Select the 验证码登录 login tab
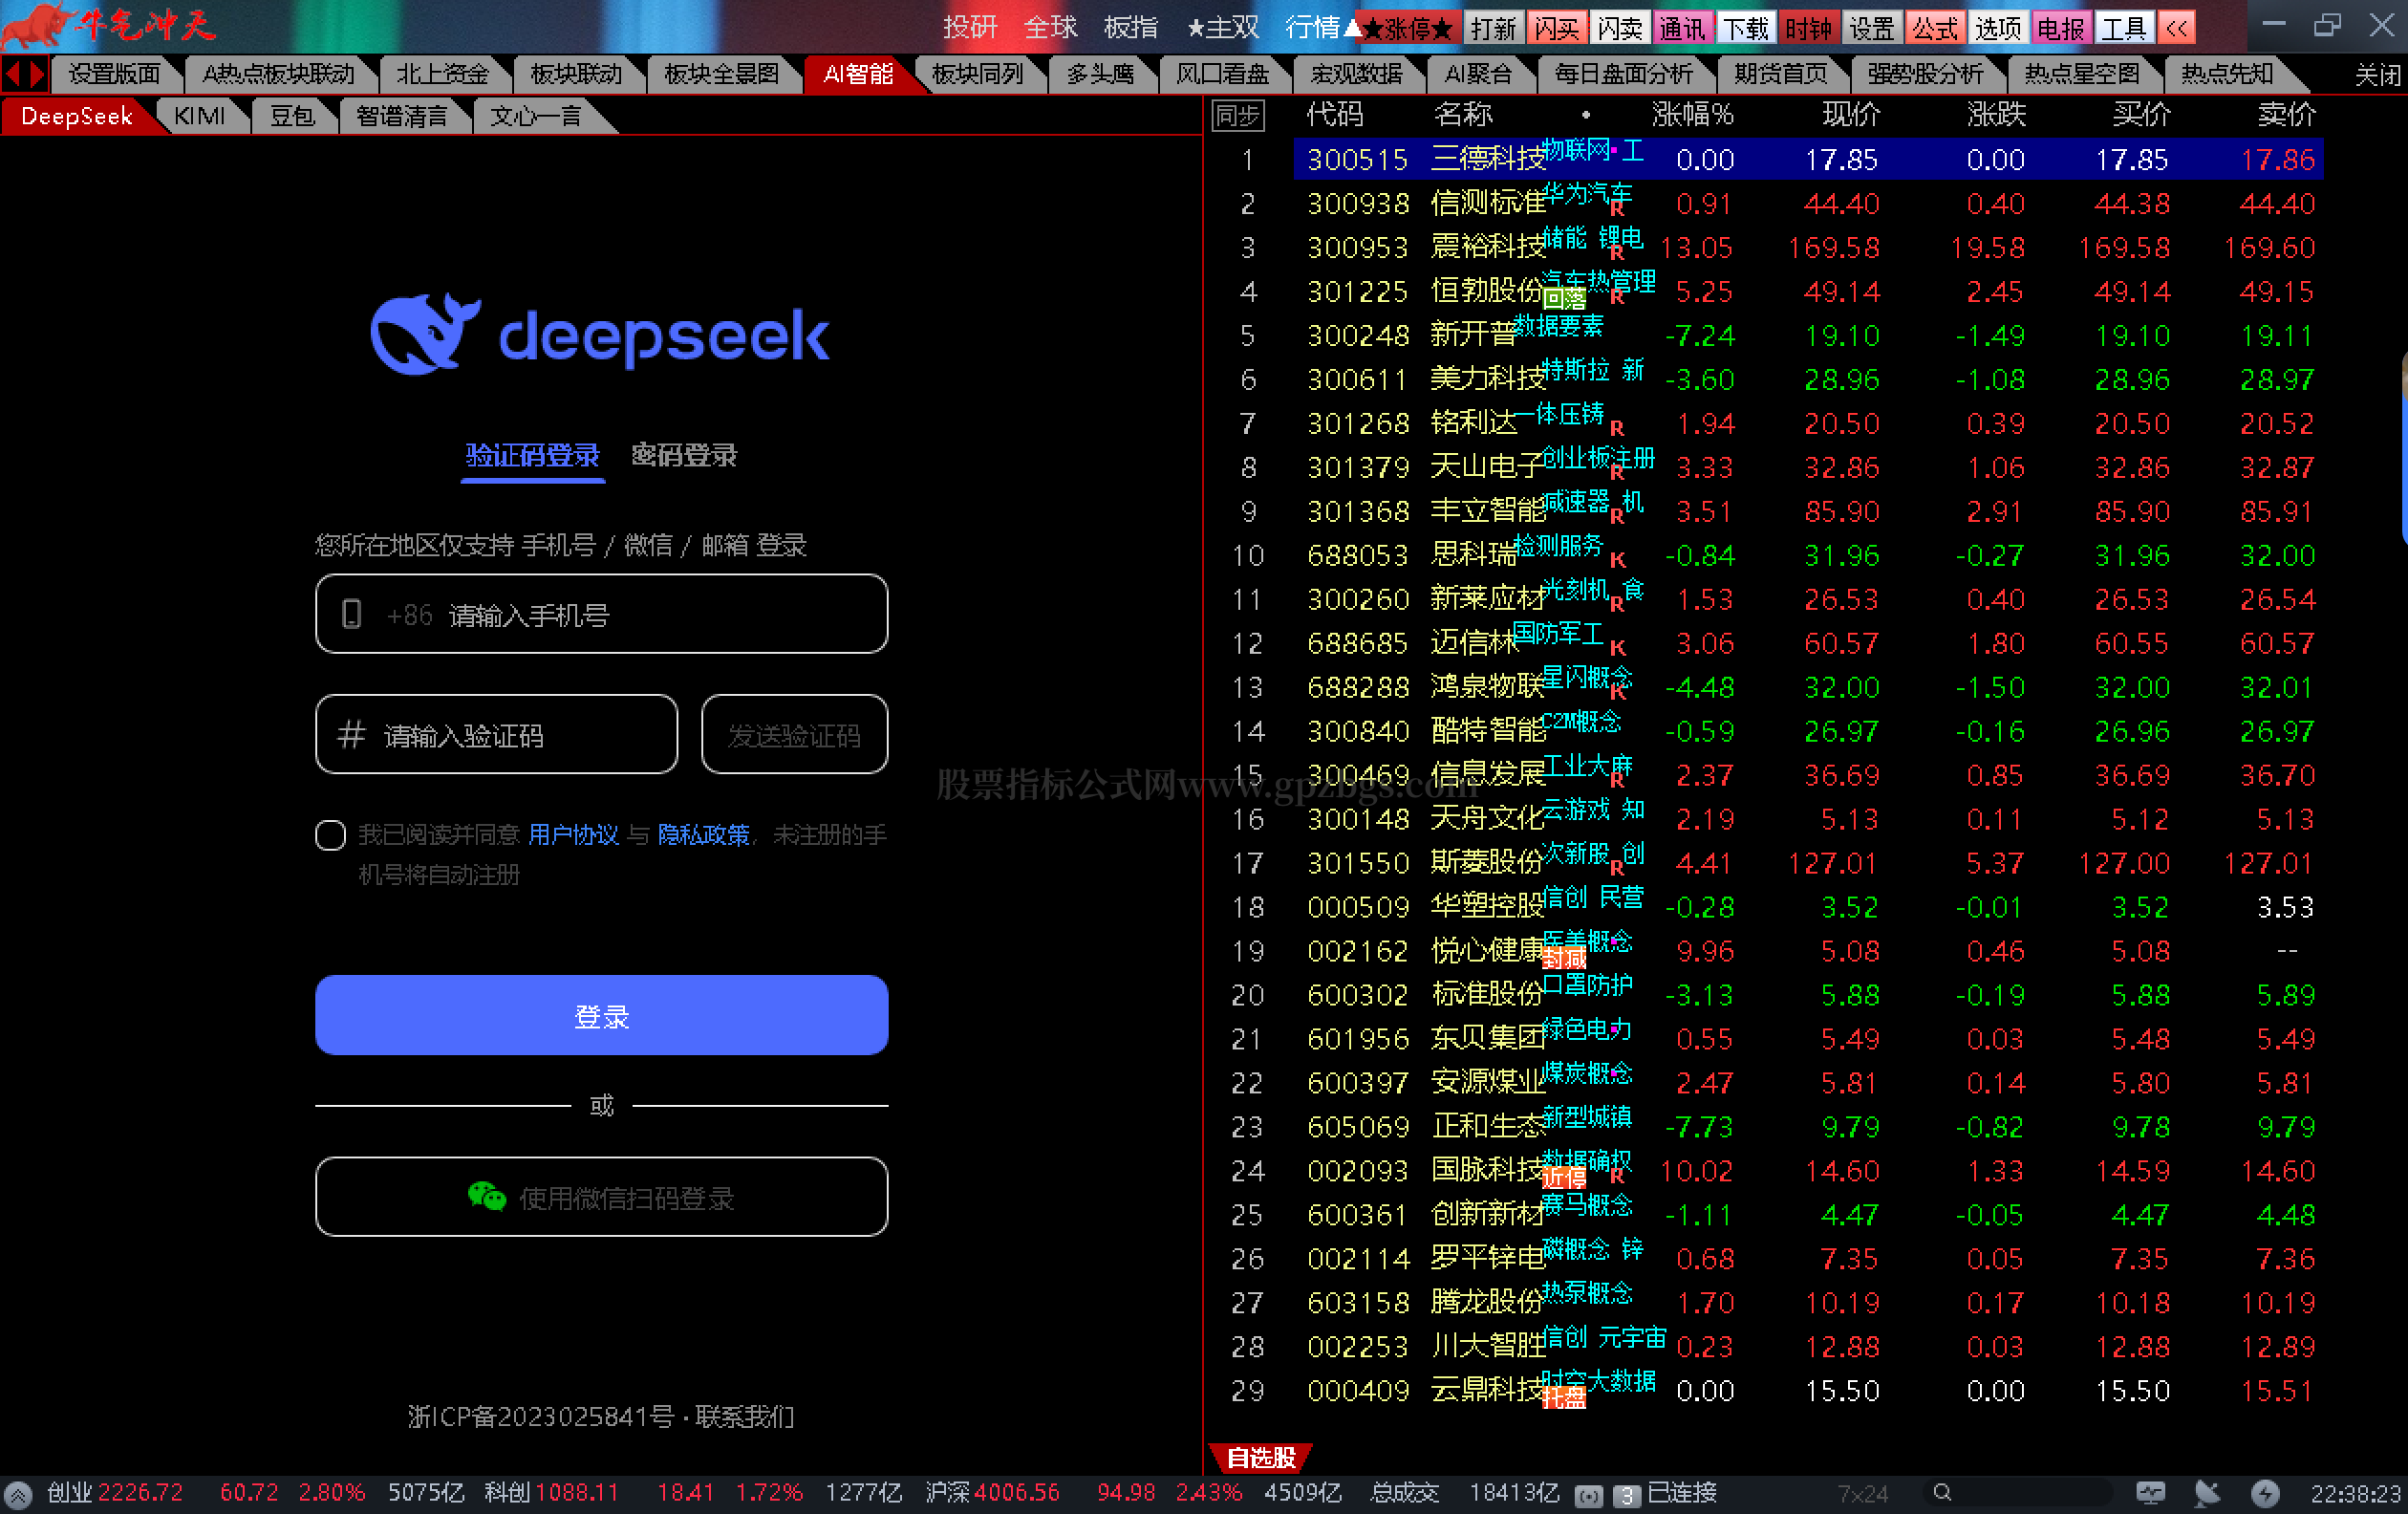2408x1514 pixels. coord(532,455)
